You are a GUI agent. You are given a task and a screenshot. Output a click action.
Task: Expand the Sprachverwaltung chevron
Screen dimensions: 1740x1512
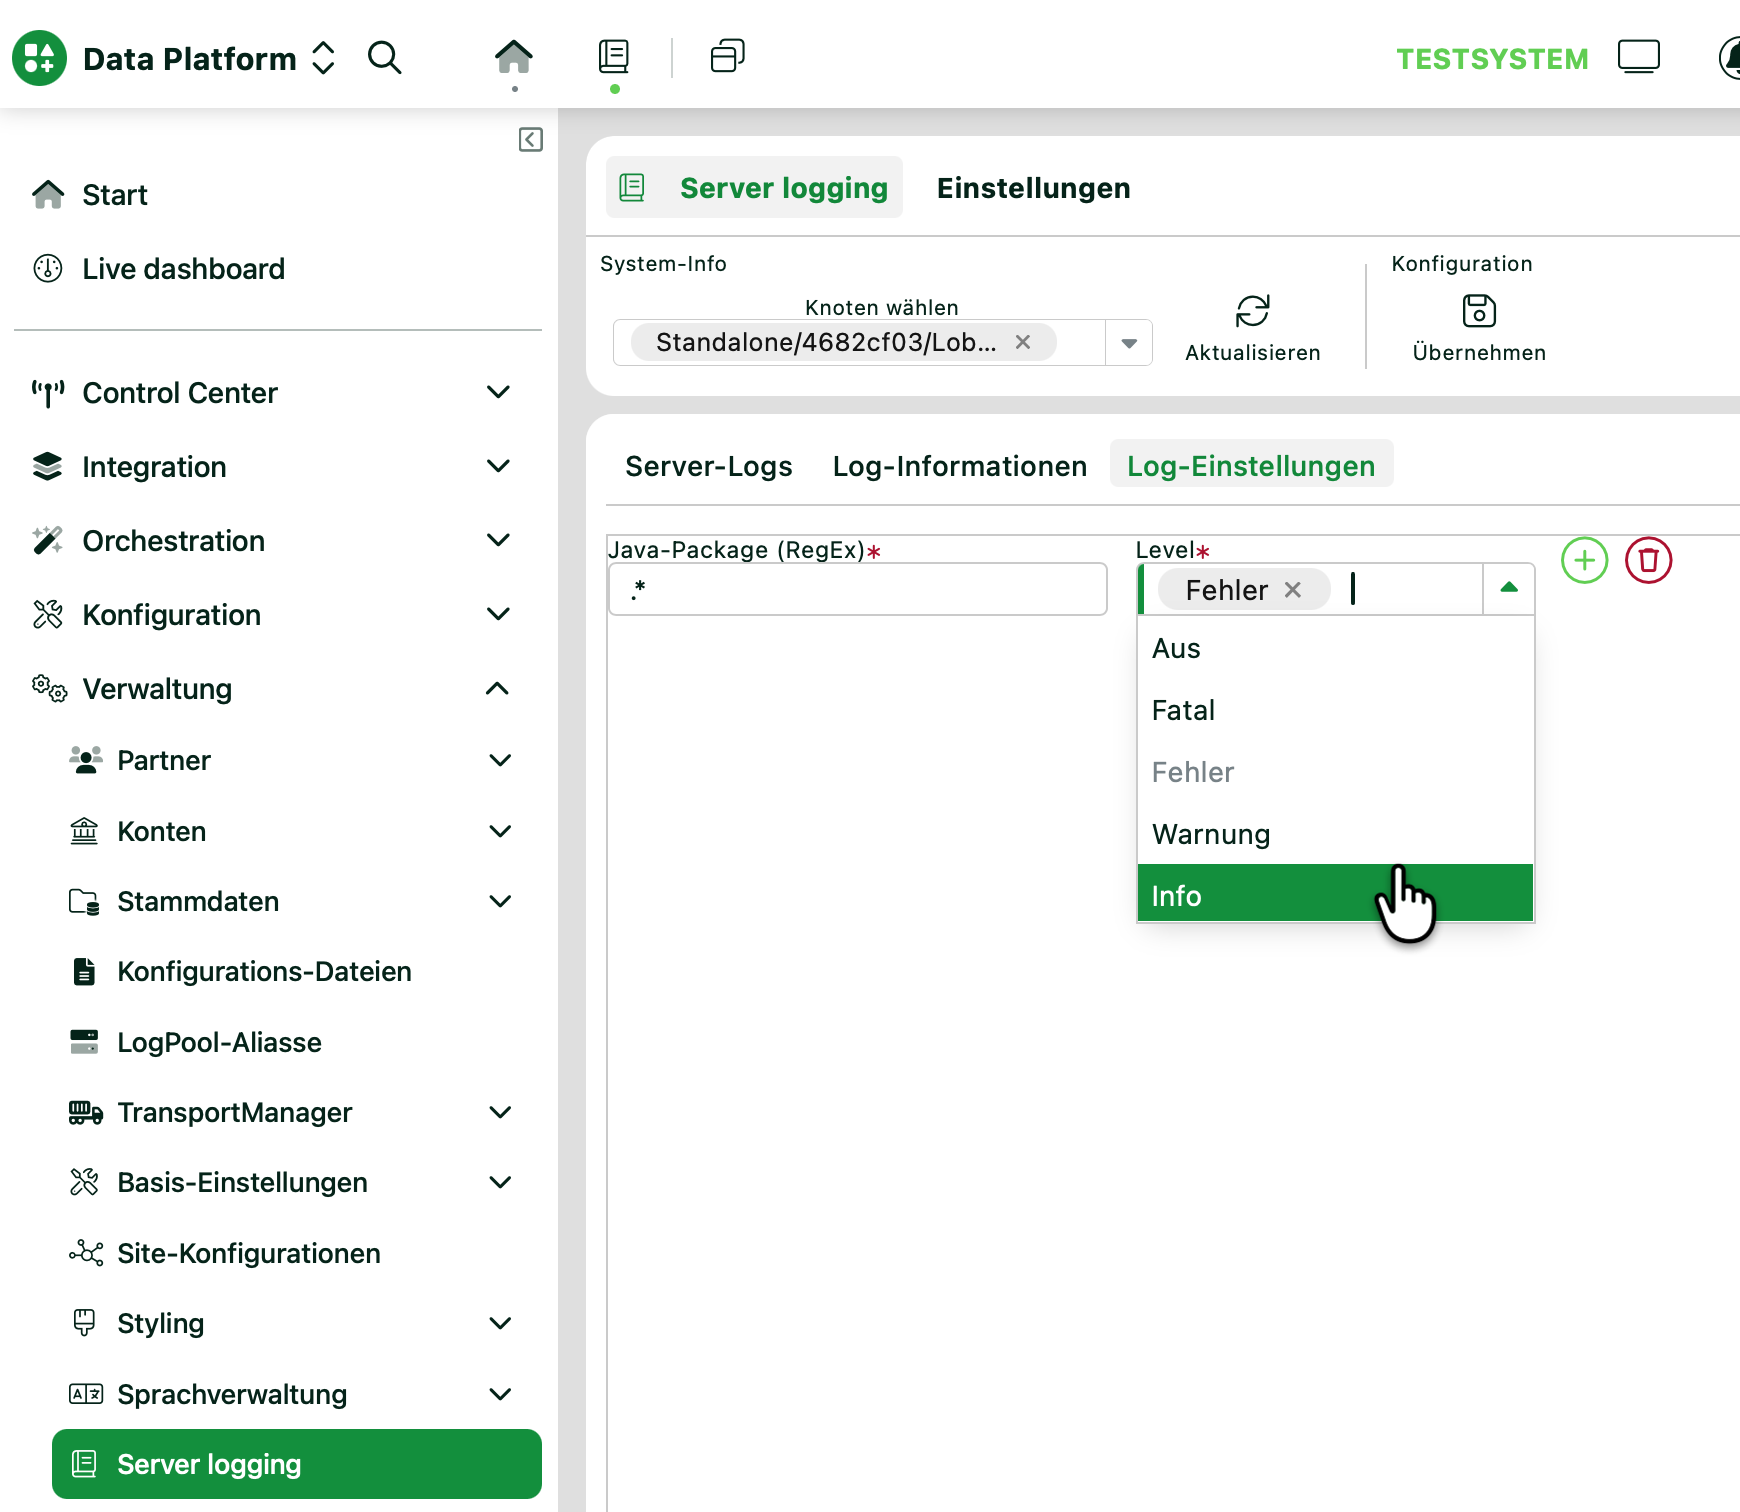[501, 1394]
